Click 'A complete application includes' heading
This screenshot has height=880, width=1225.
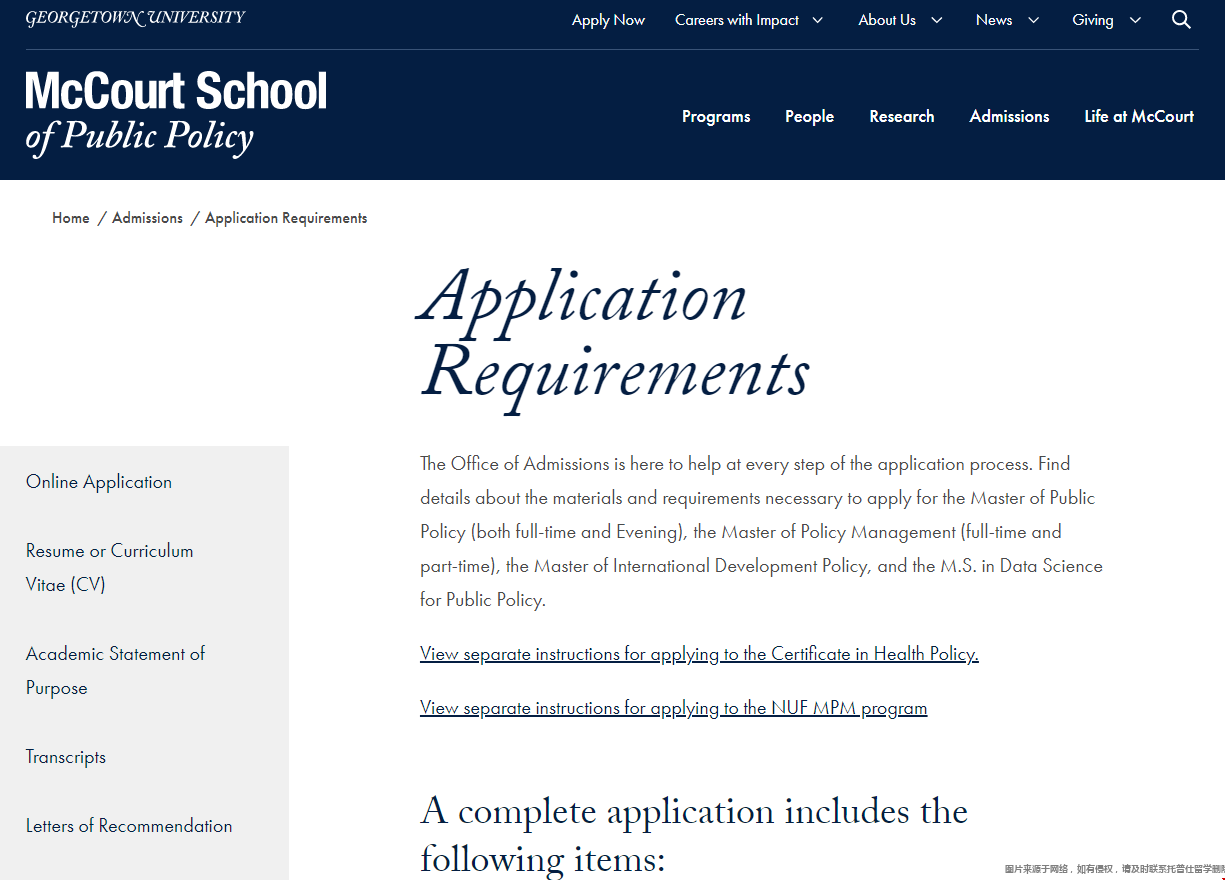(694, 833)
